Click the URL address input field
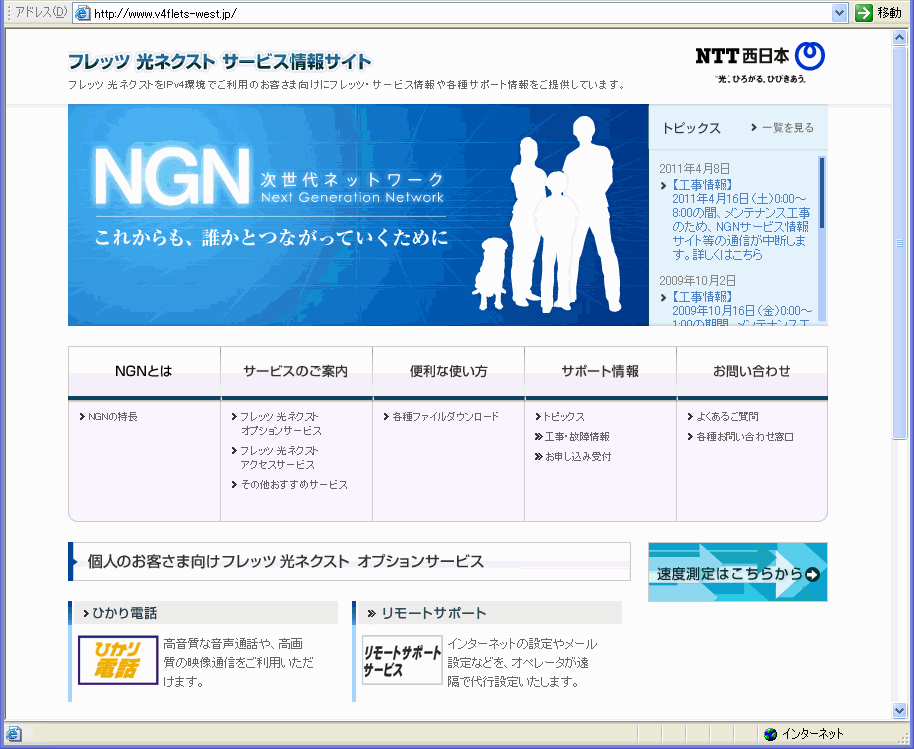The image size is (914, 749). pyautogui.click(x=460, y=13)
